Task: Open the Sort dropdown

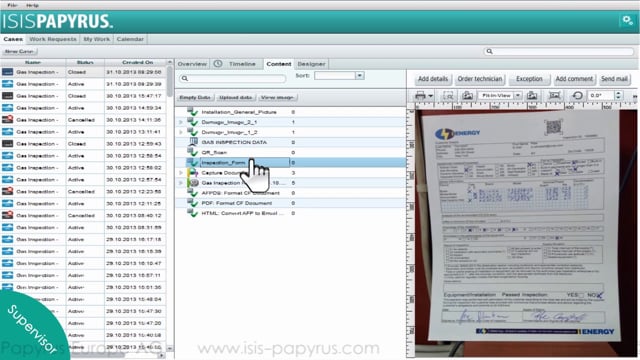Action: click(359, 76)
